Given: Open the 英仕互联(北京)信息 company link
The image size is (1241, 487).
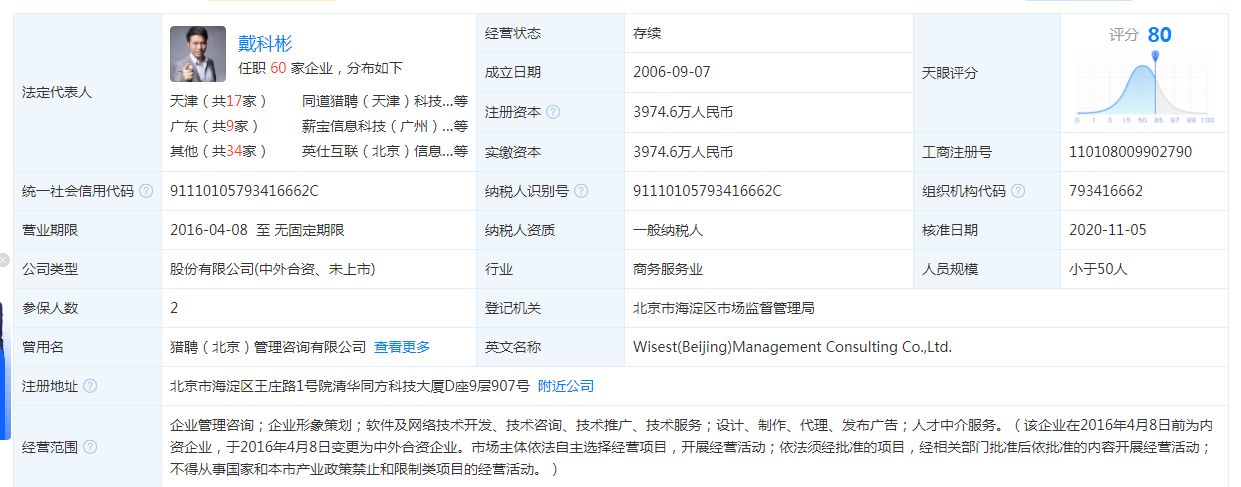Looking at the screenshot, I should pos(384,151).
